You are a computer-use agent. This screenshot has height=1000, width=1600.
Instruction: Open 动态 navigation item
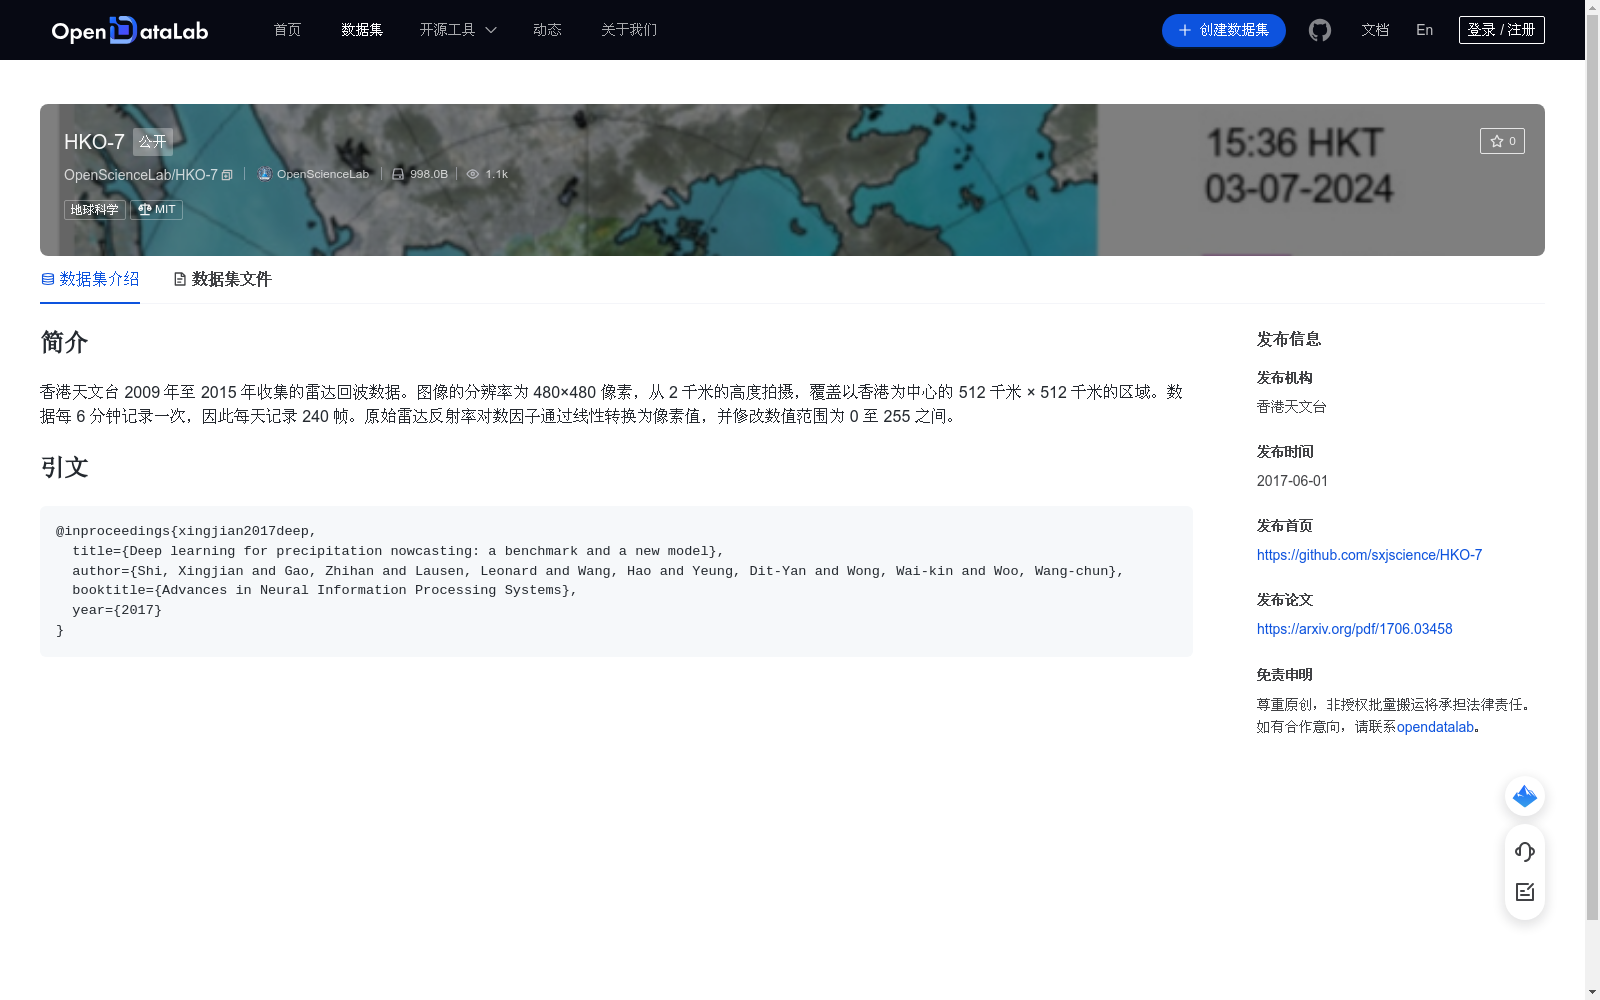(x=547, y=30)
